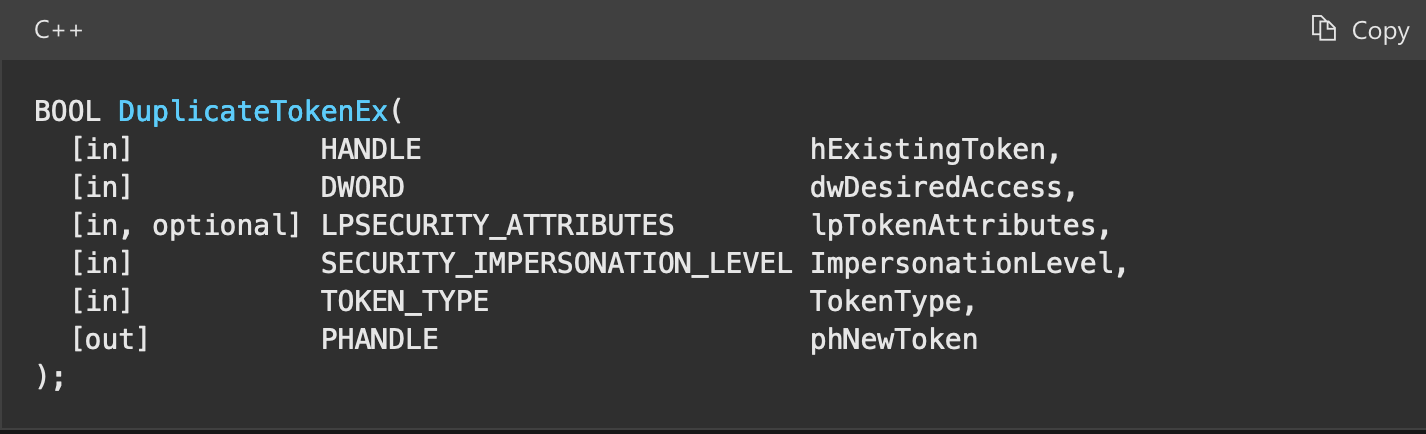This screenshot has width=1426, height=434.
Task: Click the C++ language label
Action: coord(59,30)
